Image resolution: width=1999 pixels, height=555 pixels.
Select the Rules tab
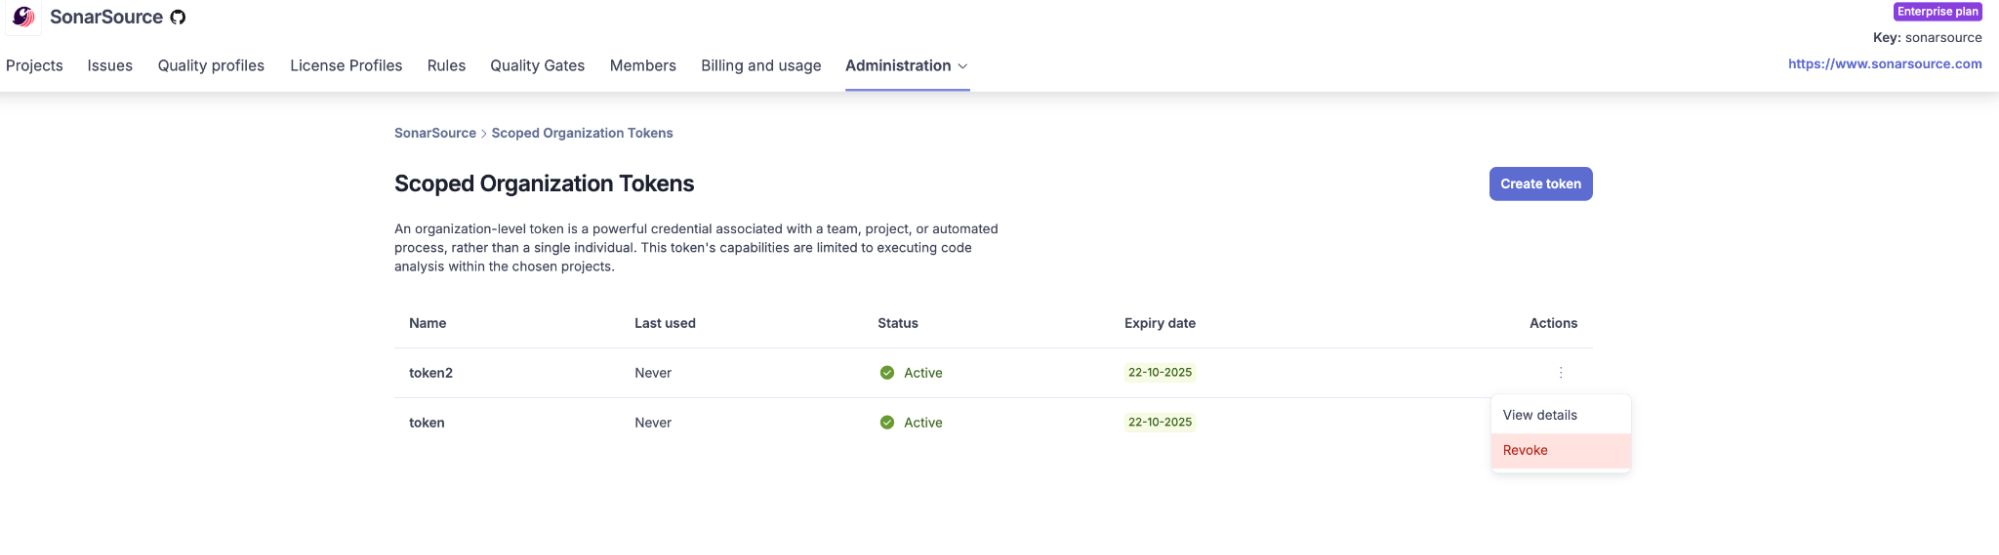446,66
